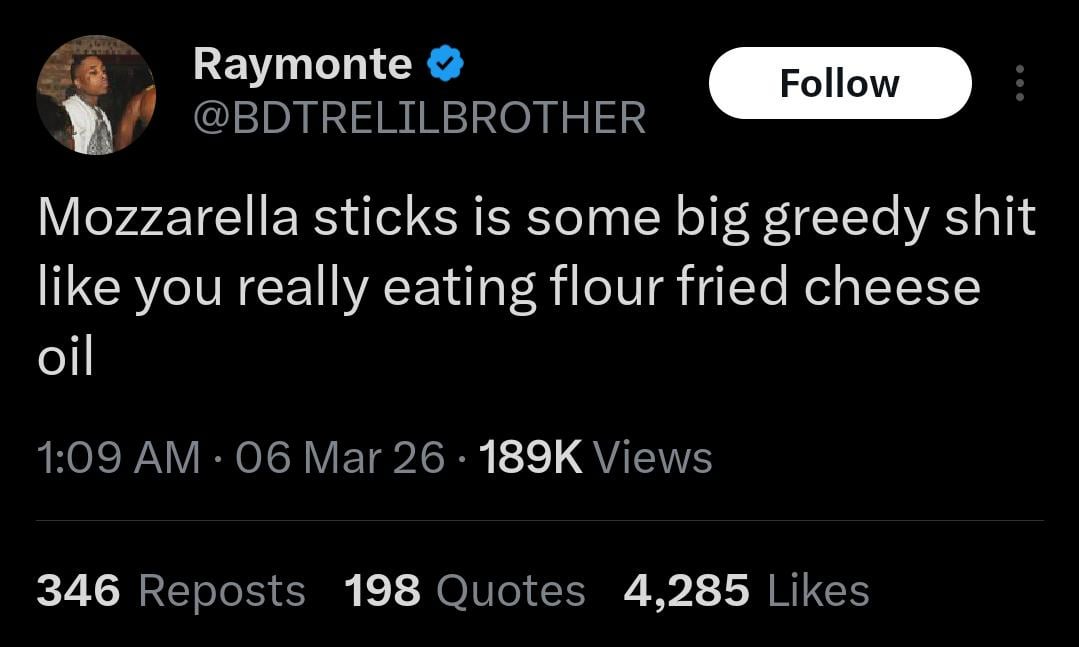The image size is (1079, 647).
Task: Open the three-dot more options menu
Action: [1019, 83]
